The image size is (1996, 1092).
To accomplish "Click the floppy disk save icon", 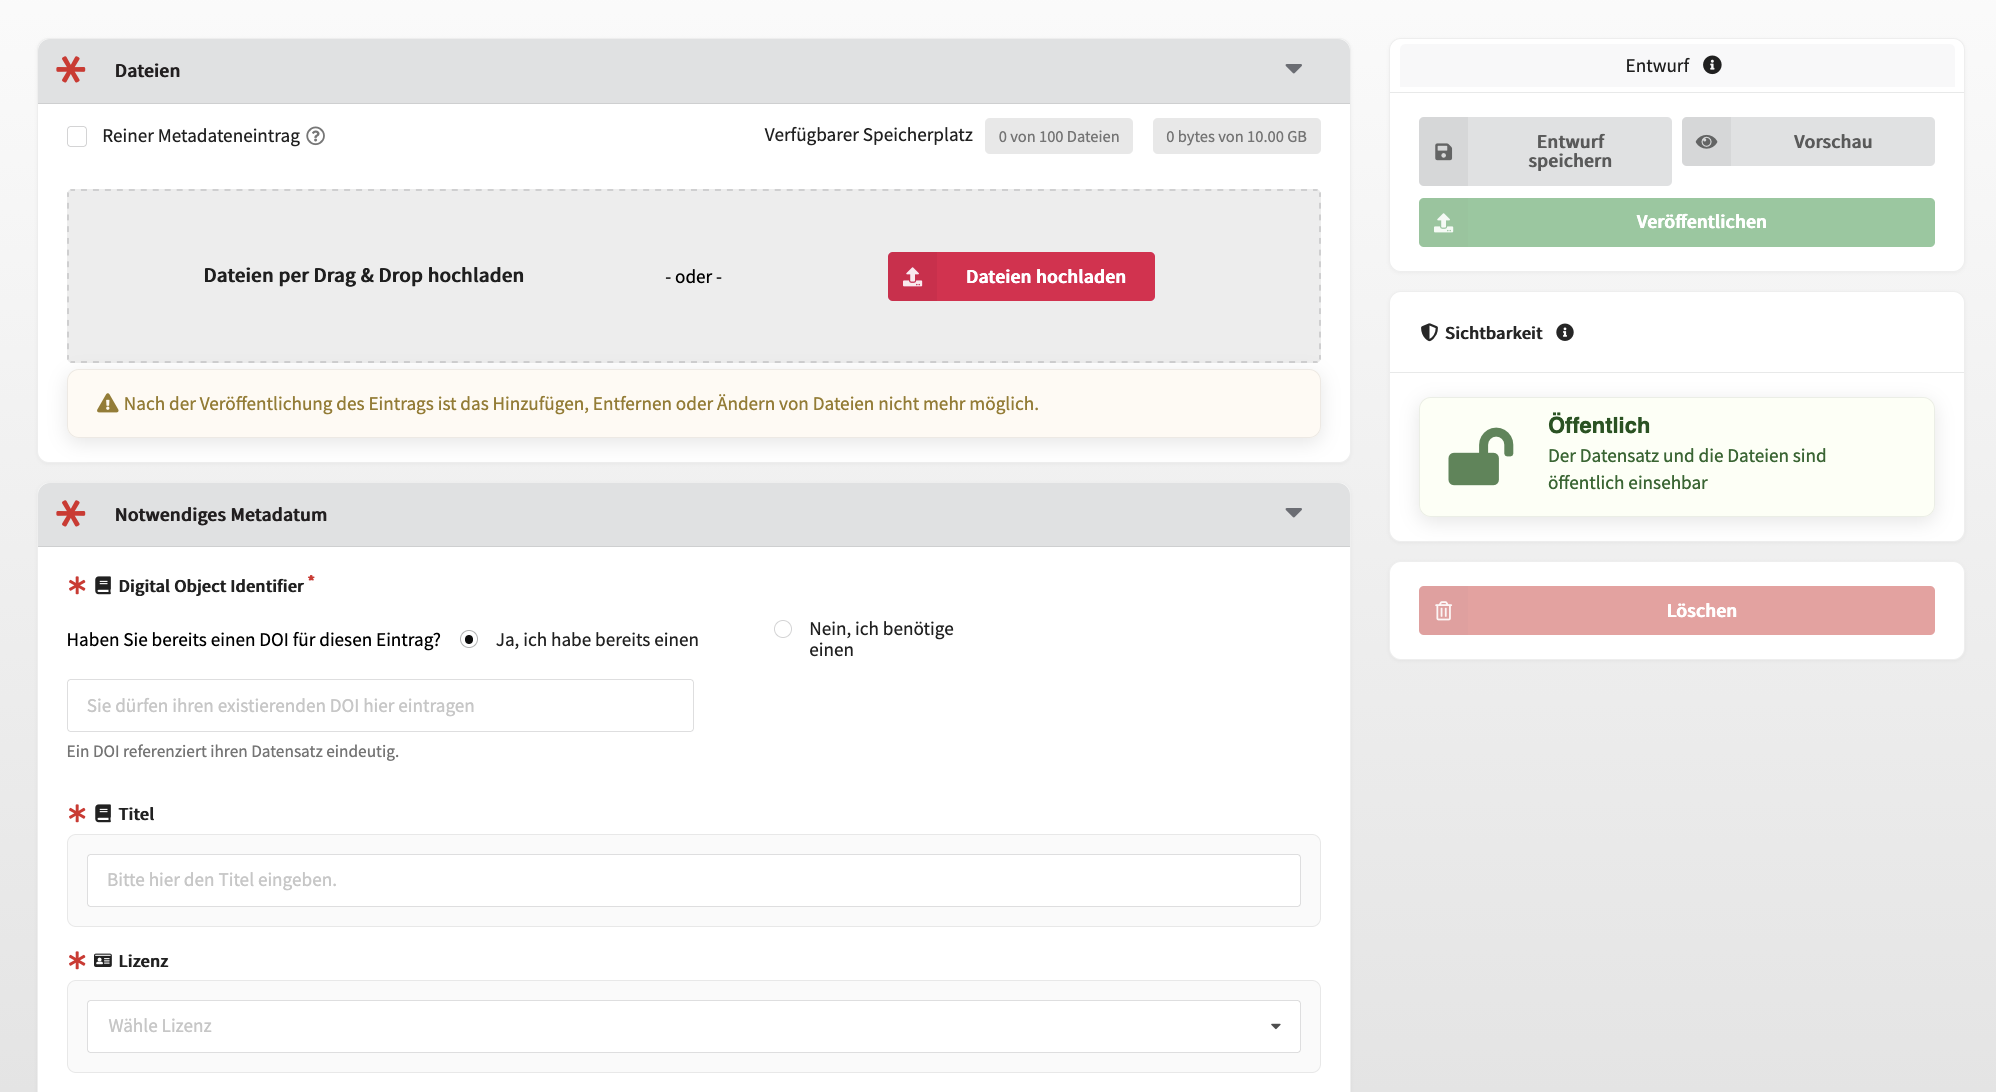I will click(1443, 152).
